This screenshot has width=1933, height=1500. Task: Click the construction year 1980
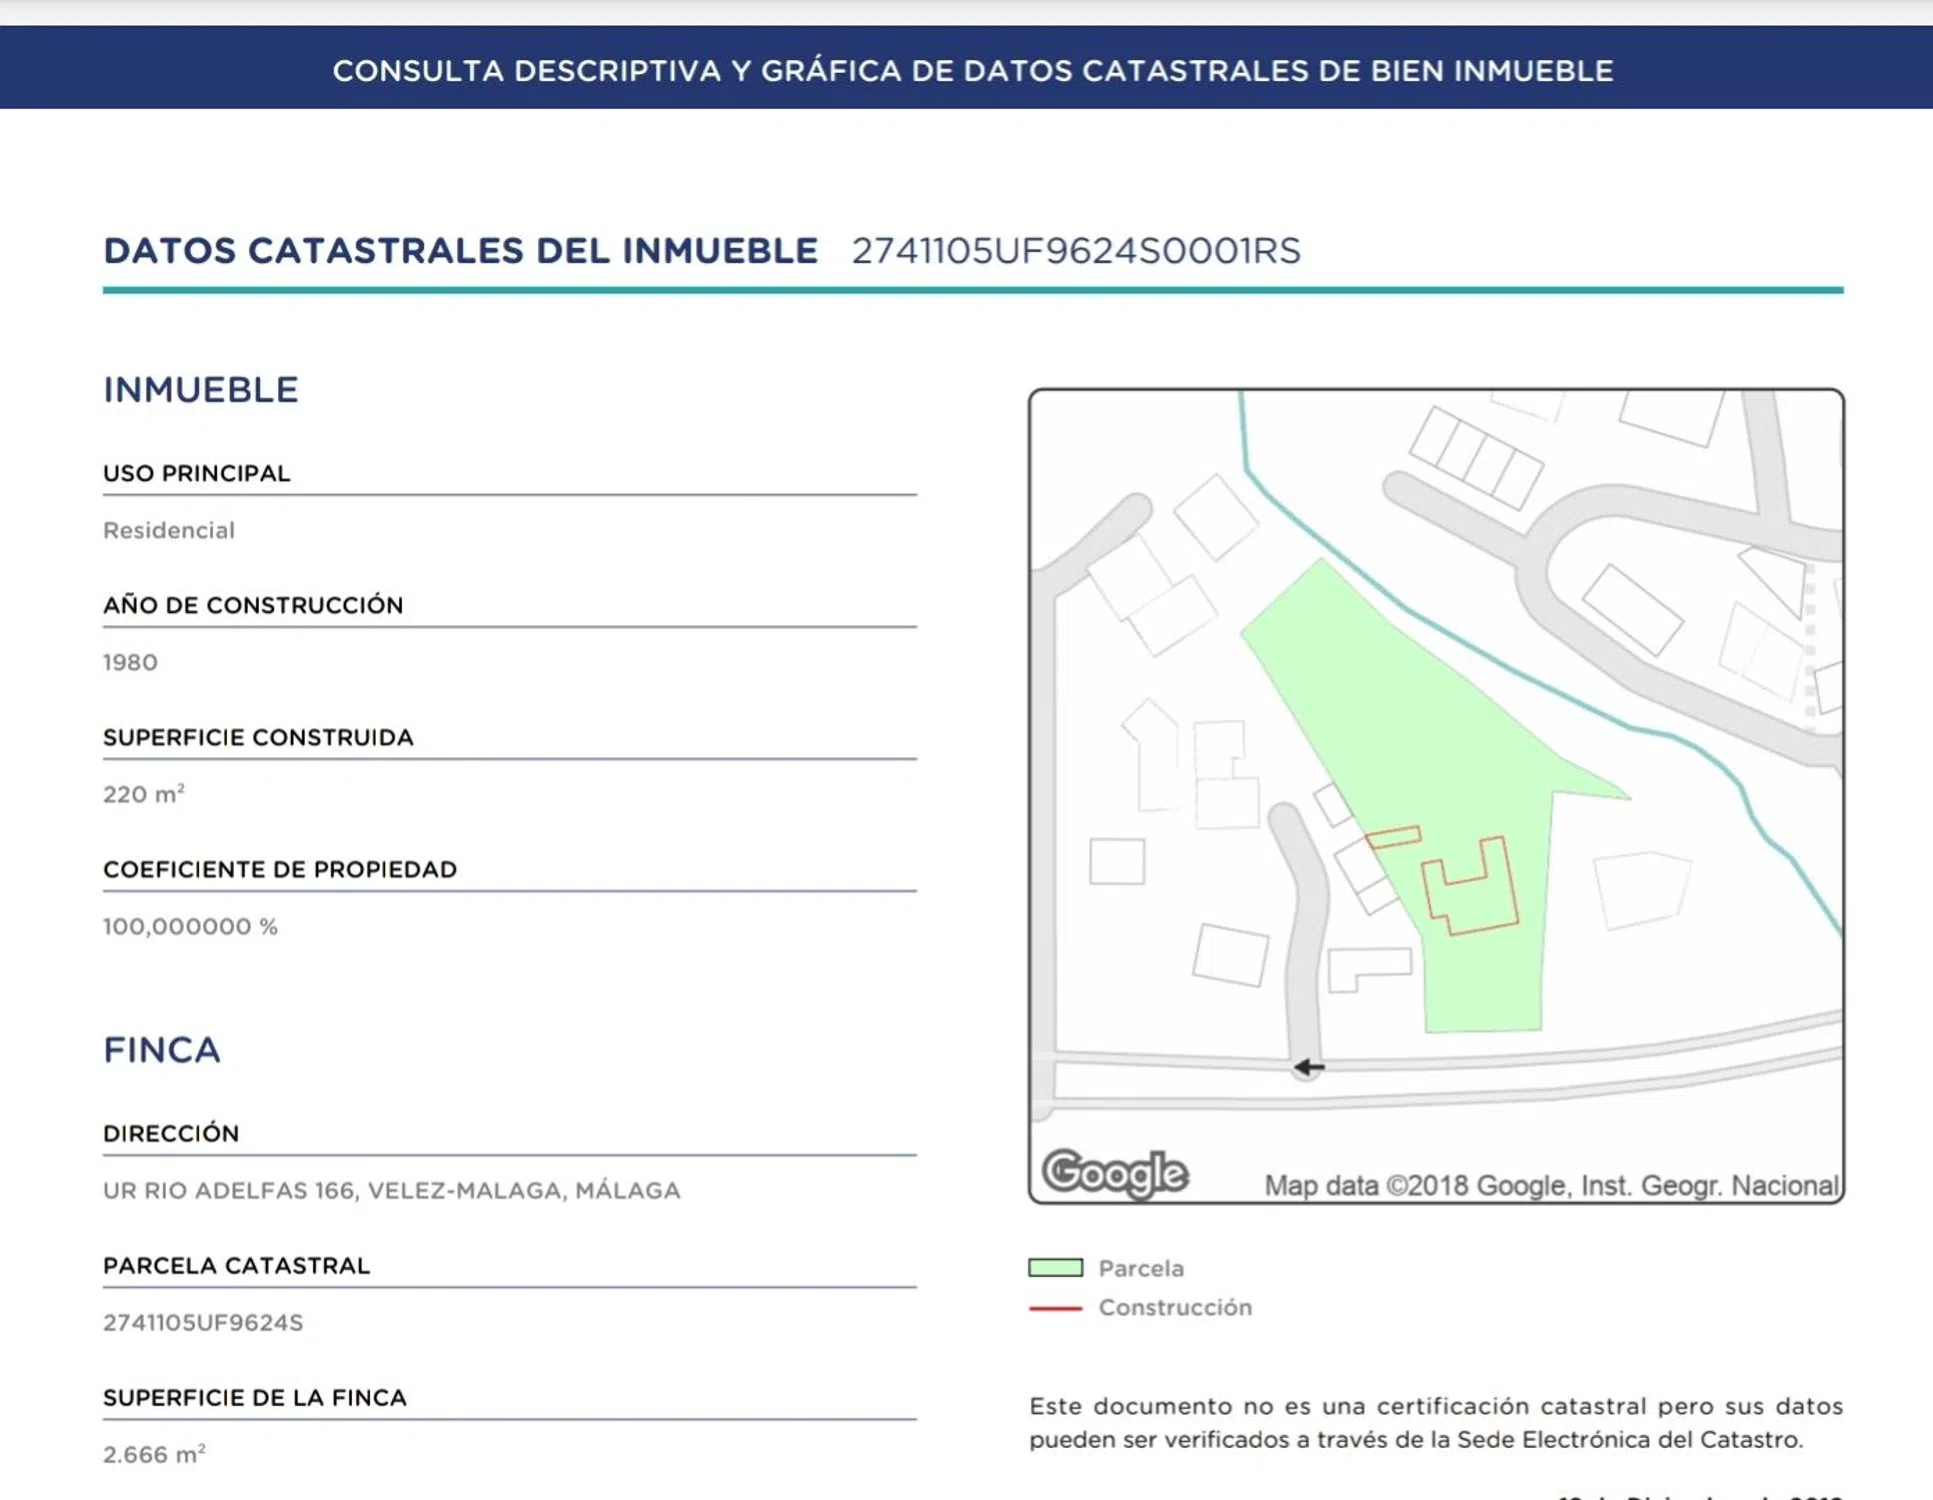pyautogui.click(x=130, y=662)
